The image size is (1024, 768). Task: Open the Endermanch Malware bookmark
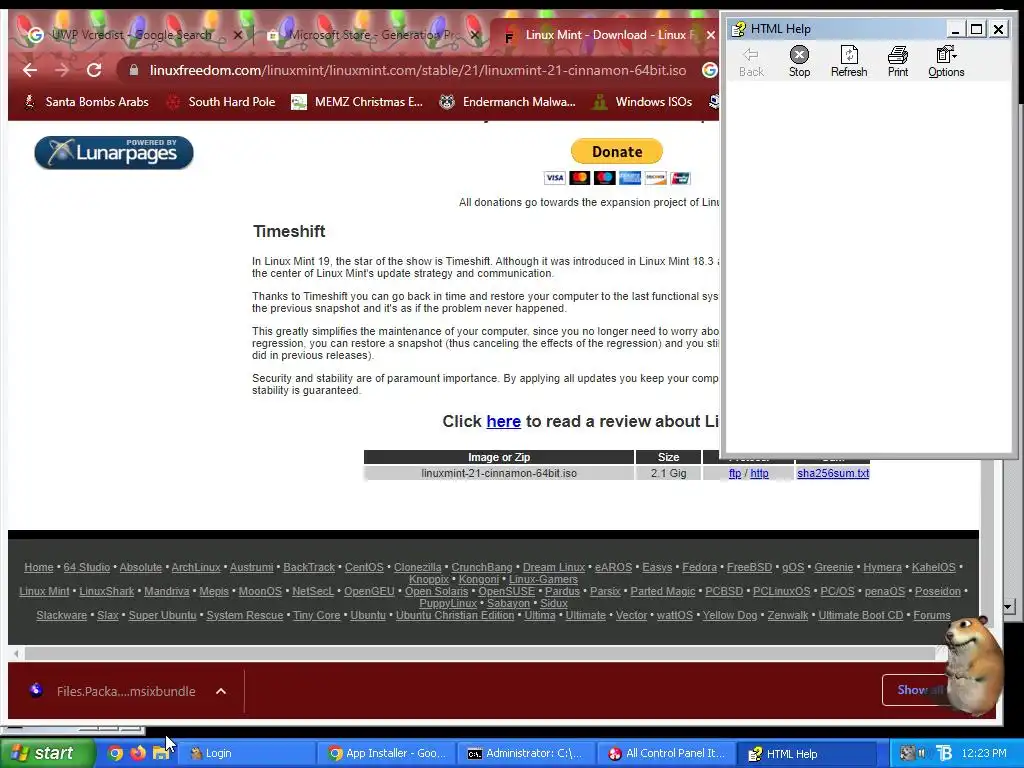pyautogui.click(x=507, y=102)
